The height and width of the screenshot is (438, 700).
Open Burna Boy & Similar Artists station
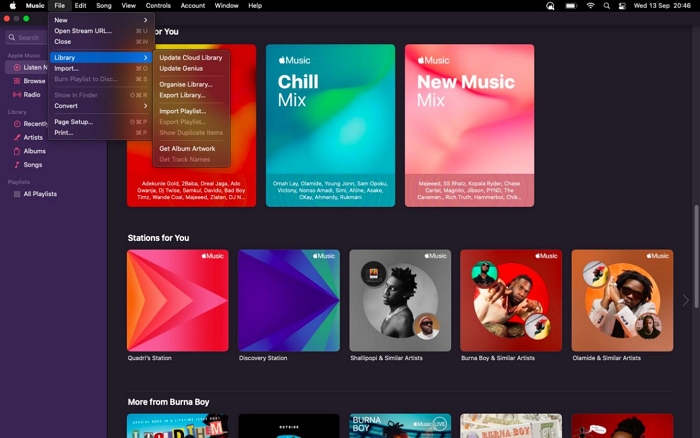pyautogui.click(x=511, y=300)
